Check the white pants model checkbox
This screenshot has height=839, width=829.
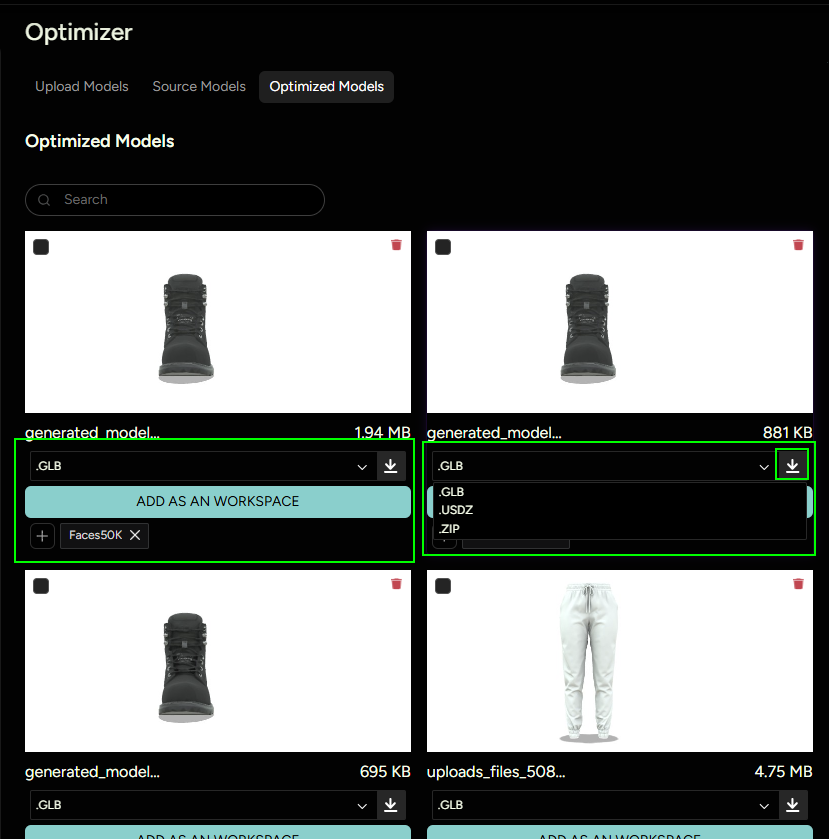443,586
